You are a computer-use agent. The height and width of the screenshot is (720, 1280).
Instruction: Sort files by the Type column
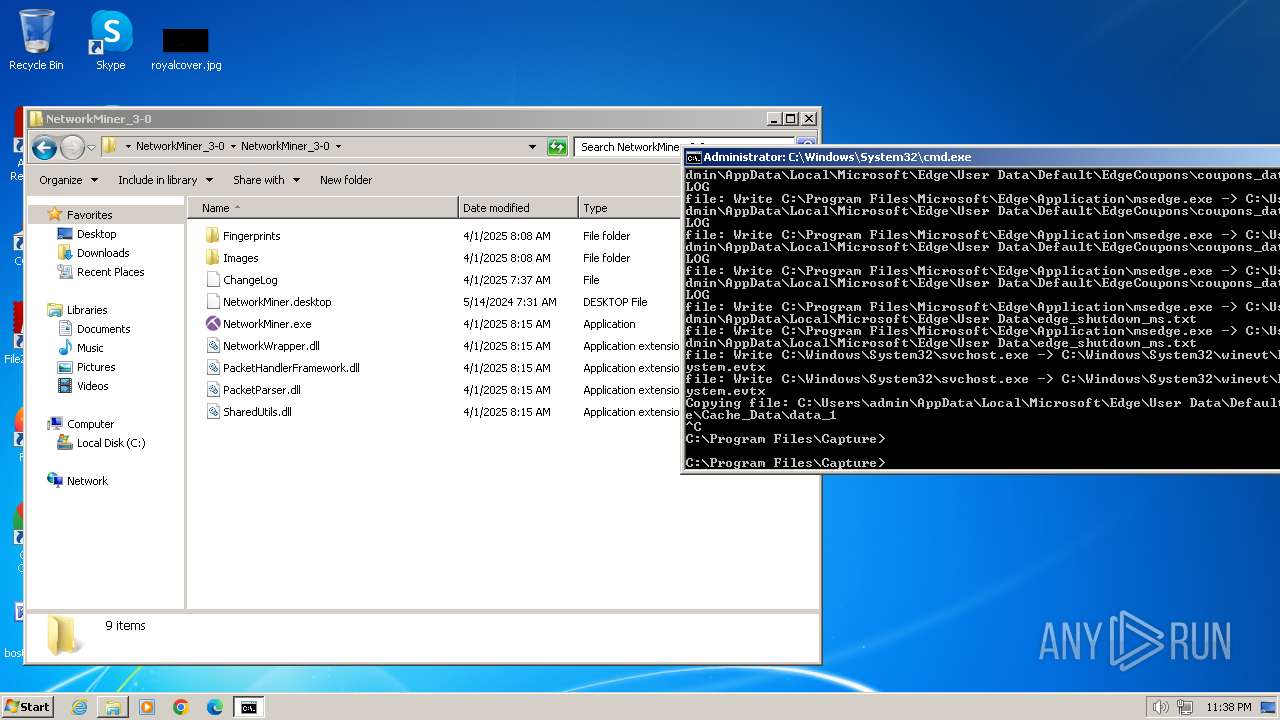click(629, 208)
